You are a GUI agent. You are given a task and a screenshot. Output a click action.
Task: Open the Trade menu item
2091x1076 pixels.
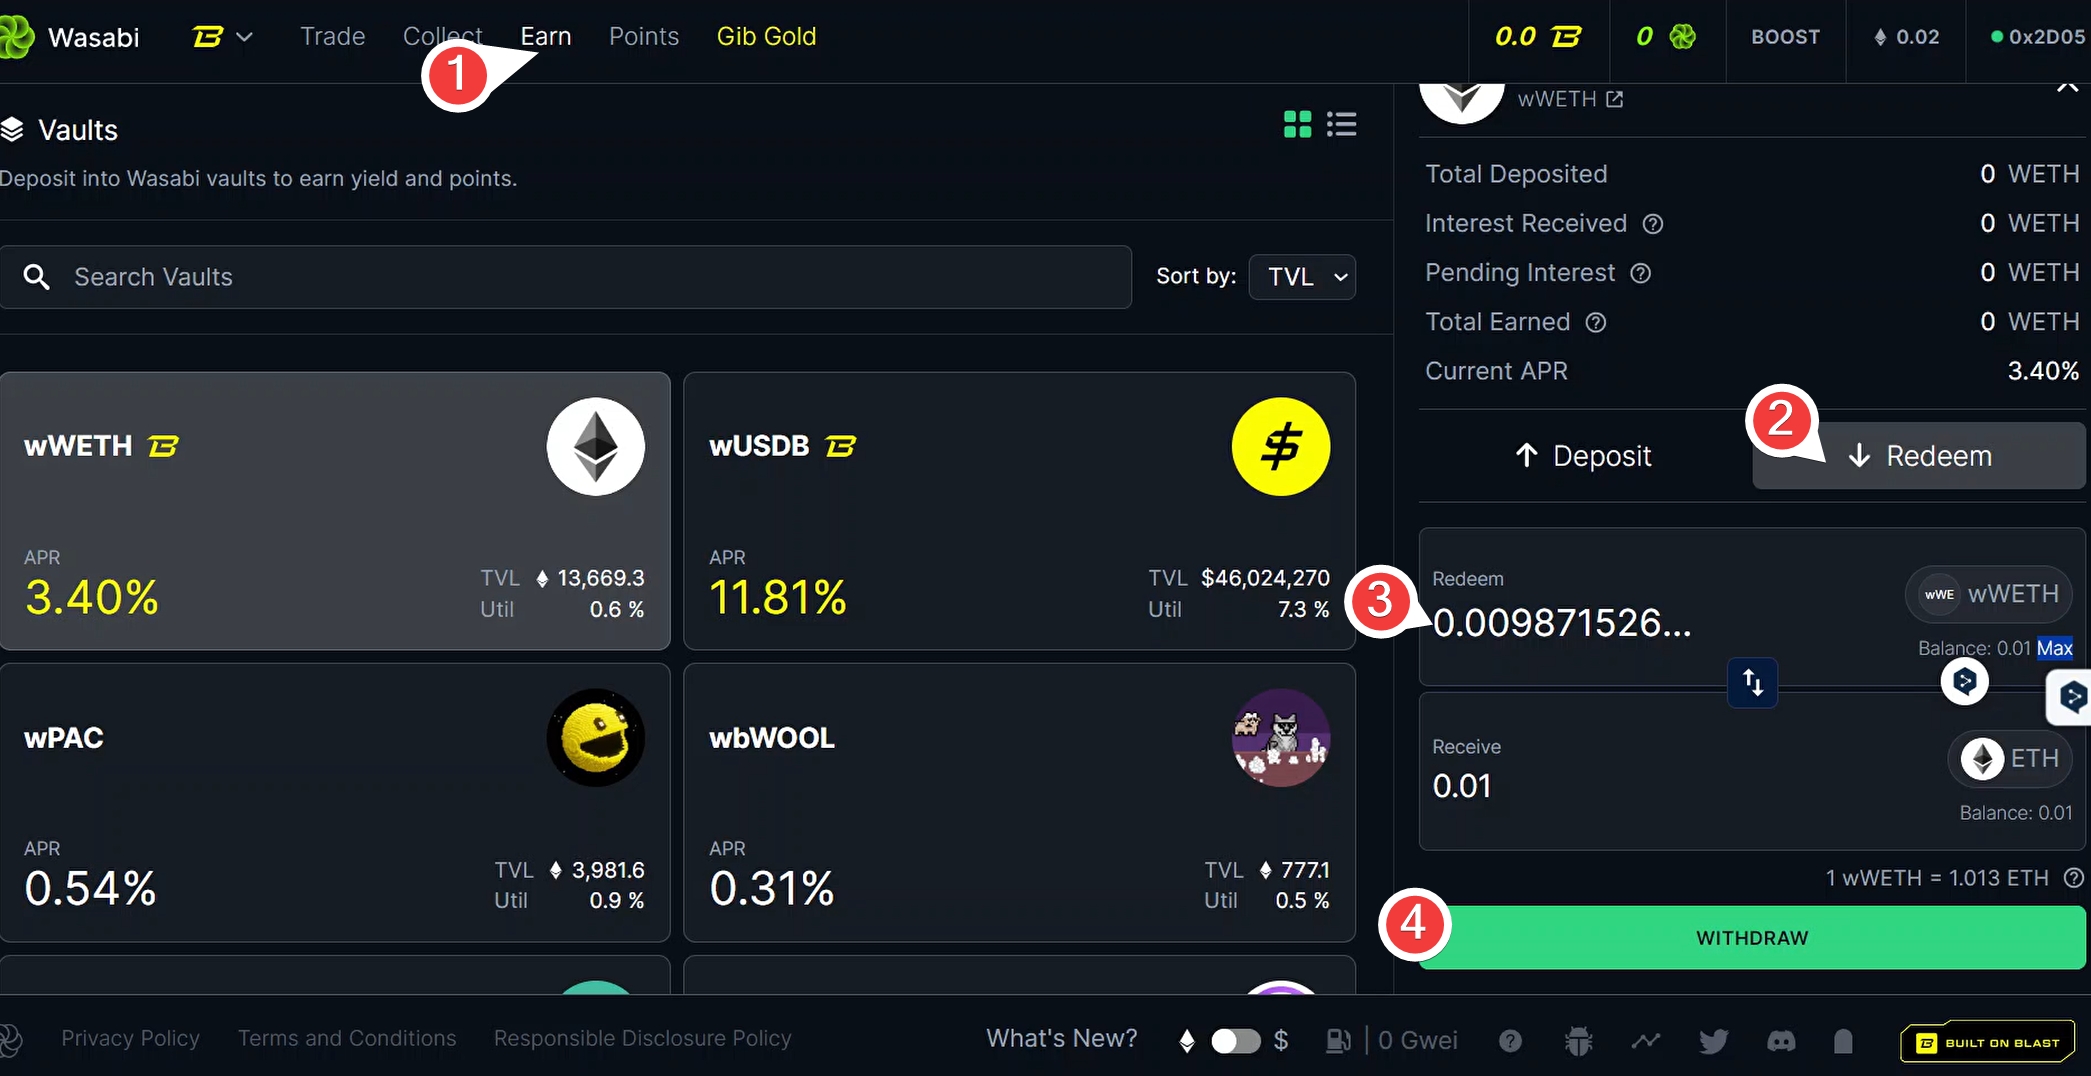click(332, 37)
